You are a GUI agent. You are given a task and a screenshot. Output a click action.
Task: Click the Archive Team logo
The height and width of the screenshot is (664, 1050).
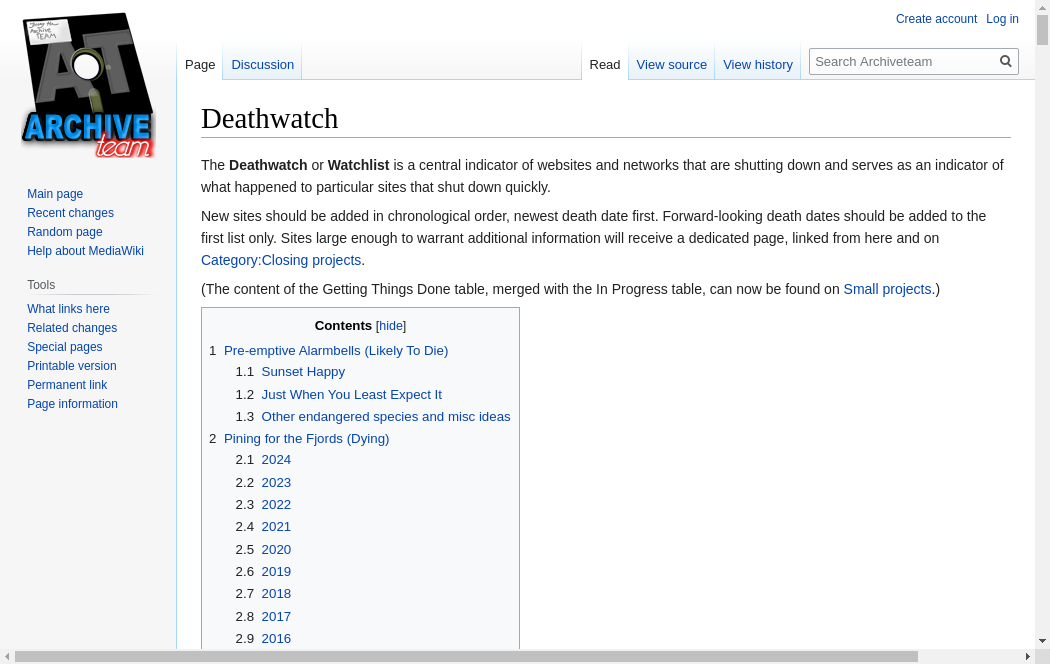[88, 86]
